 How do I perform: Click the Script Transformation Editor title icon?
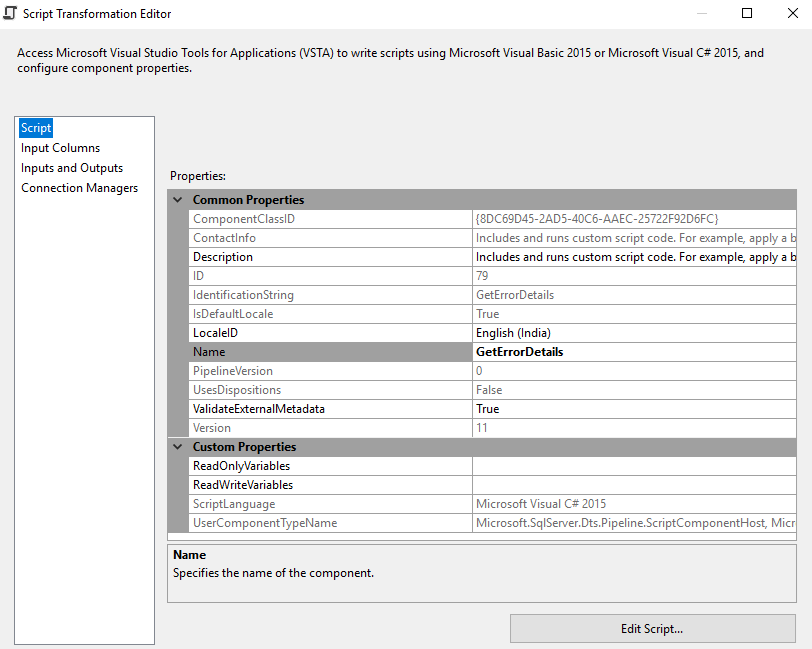pos(10,14)
